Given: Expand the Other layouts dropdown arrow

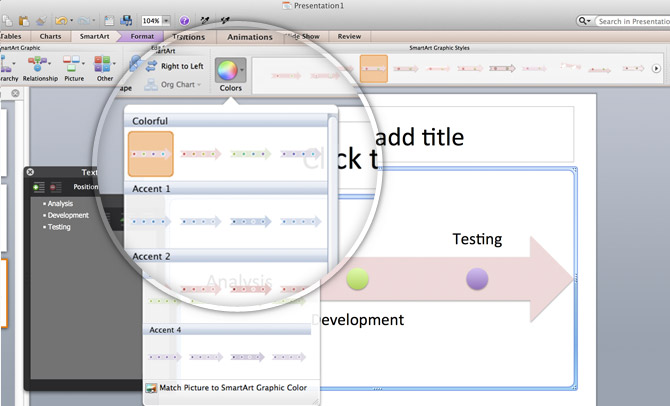Looking at the screenshot, I should coord(114,64).
